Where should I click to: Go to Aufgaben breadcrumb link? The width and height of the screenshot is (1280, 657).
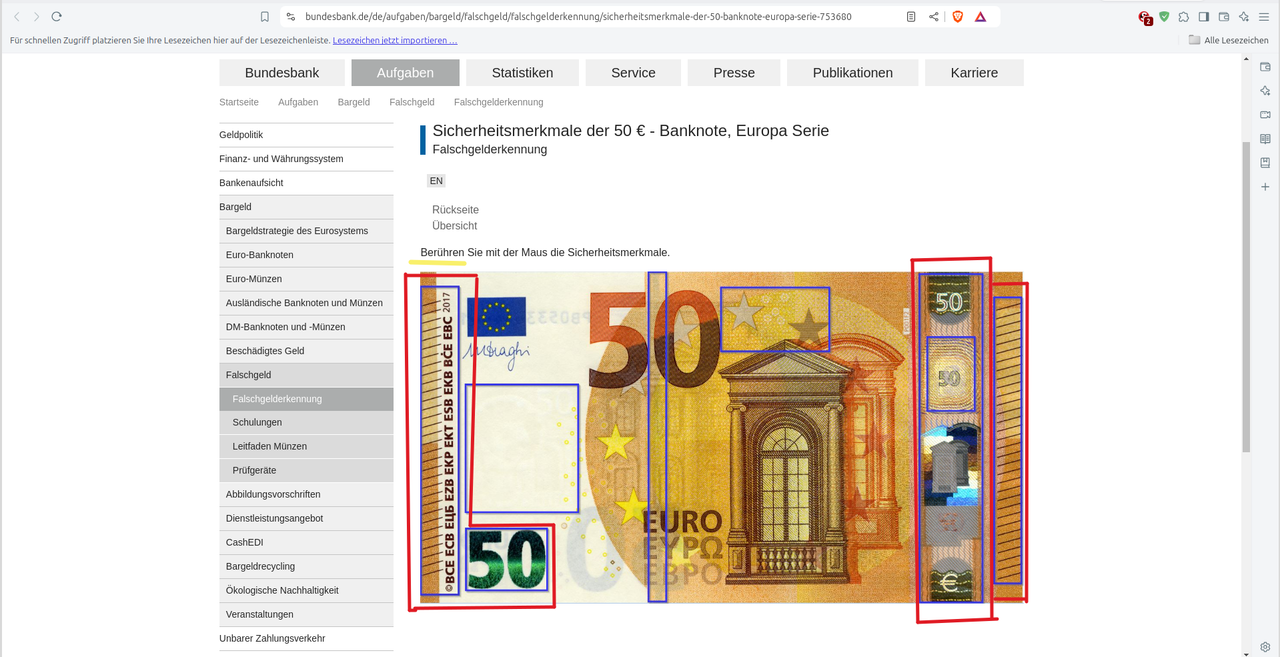pyautogui.click(x=298, y=102)
